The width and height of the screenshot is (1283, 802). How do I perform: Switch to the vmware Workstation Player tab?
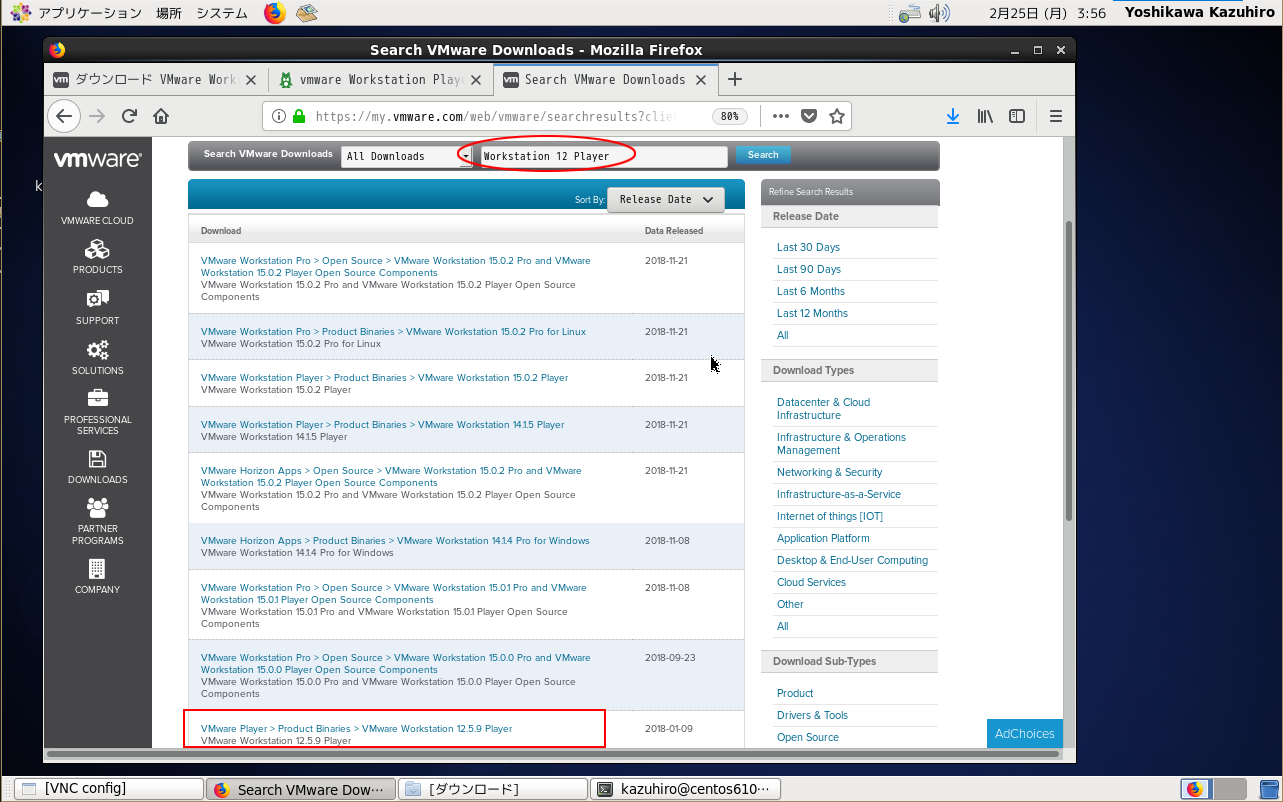[x=380, y=80]
